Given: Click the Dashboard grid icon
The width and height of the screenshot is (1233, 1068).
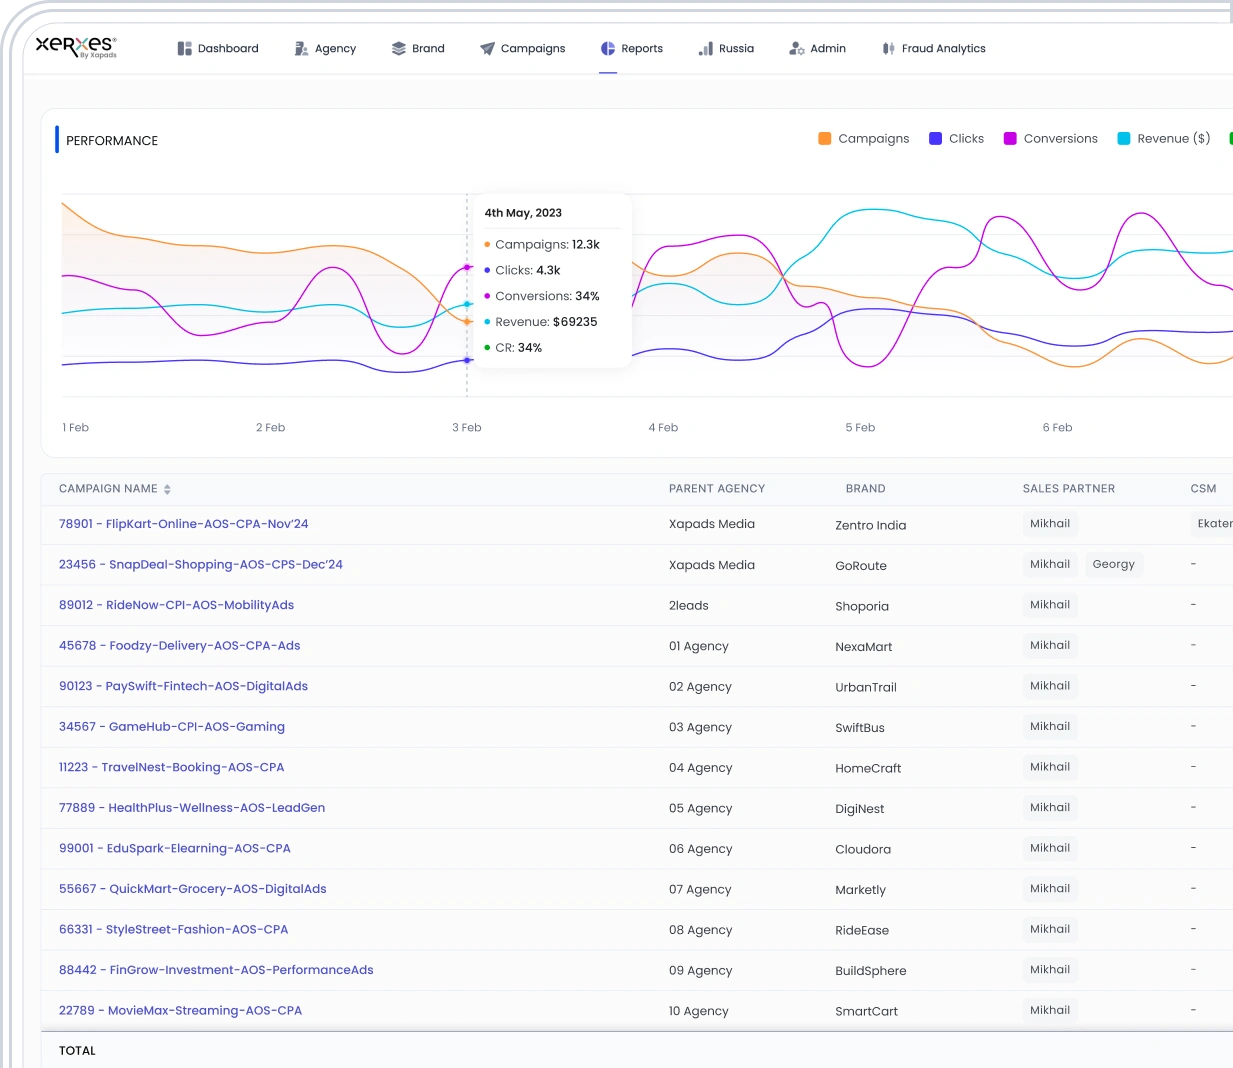Looking at the screenshot, I should click(185, 48).
